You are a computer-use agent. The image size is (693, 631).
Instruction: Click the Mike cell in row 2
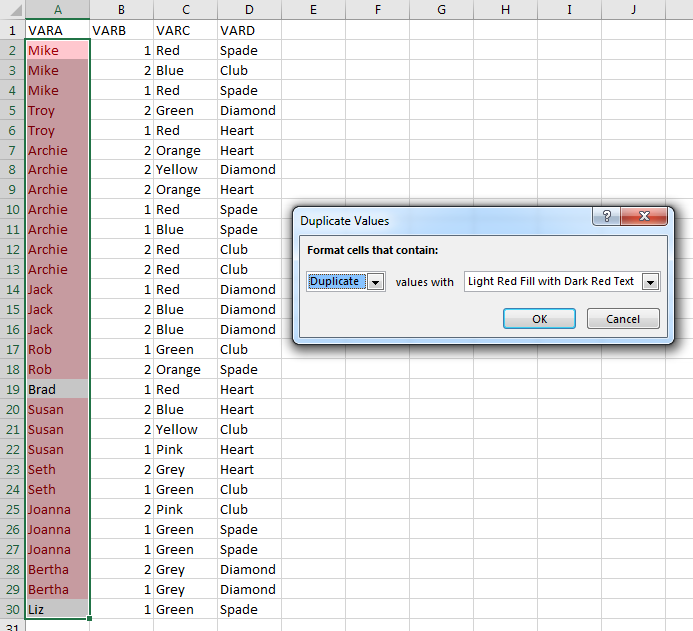tap(57, 50)
